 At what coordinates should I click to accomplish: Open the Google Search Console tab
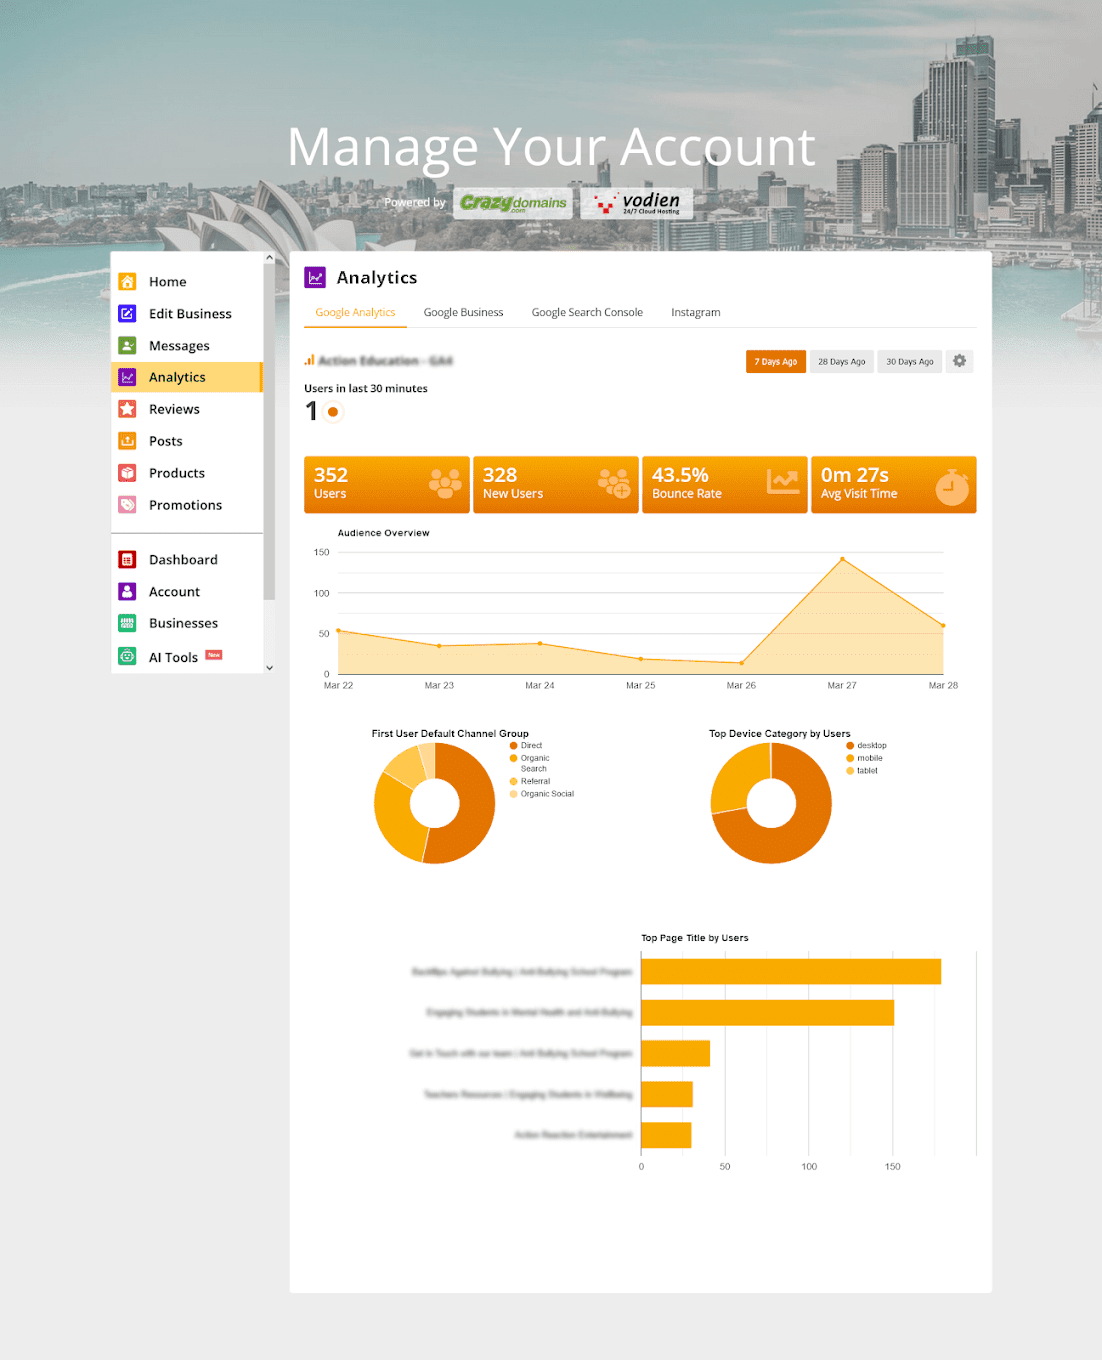click(x=587, y=313)
